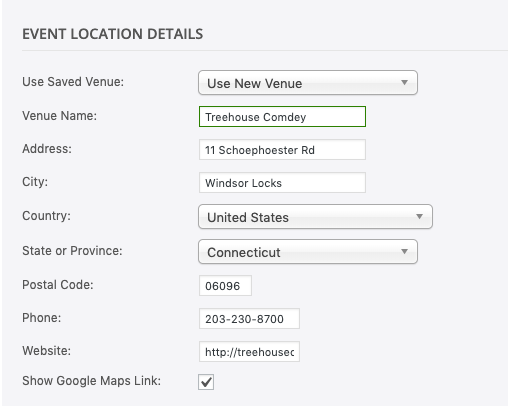This screenshot has height=406, width=508.
Task: Click the City field containing Windsor Locks
Action: [282, 183]
